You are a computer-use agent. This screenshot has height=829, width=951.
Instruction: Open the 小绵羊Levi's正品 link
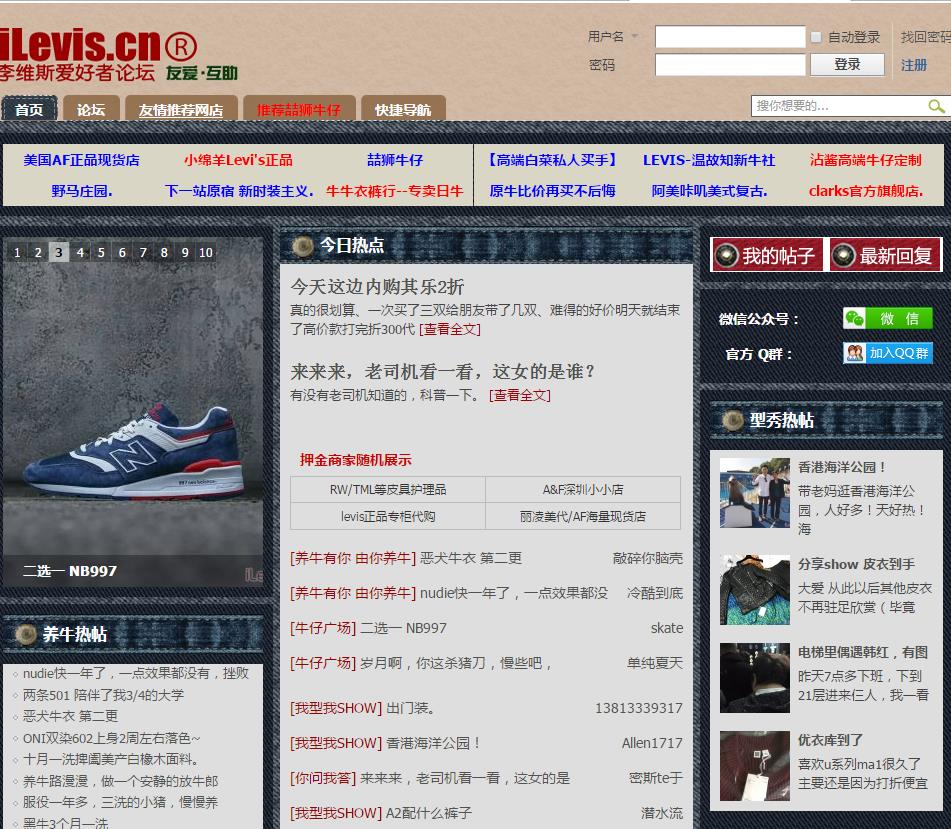238,160
